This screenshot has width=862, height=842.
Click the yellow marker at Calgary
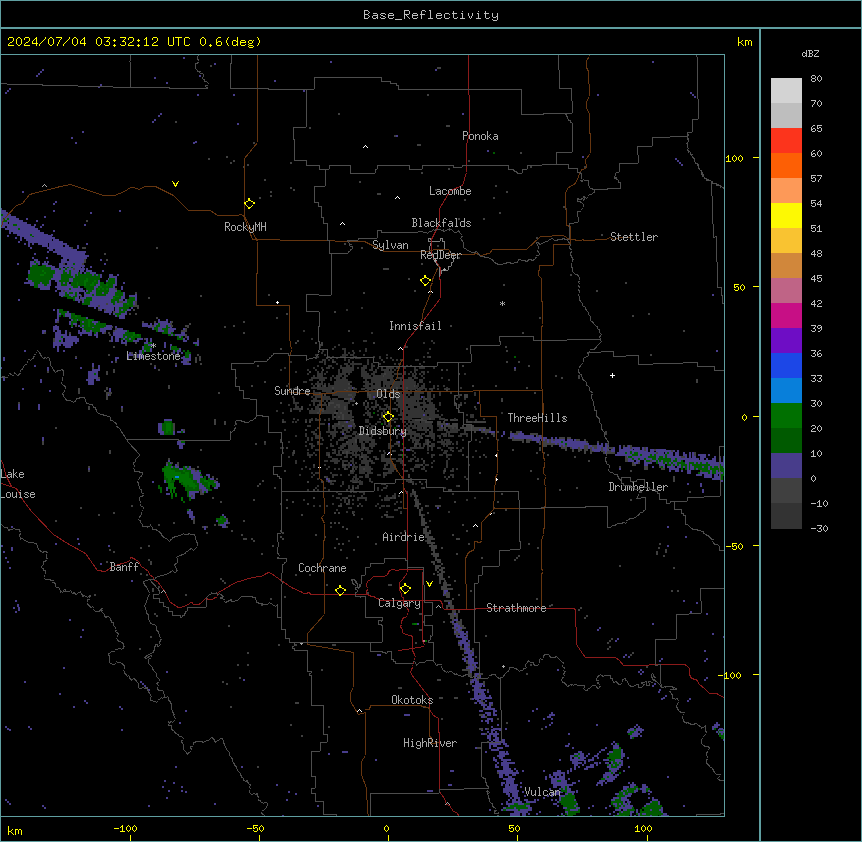tap(405, 589)
